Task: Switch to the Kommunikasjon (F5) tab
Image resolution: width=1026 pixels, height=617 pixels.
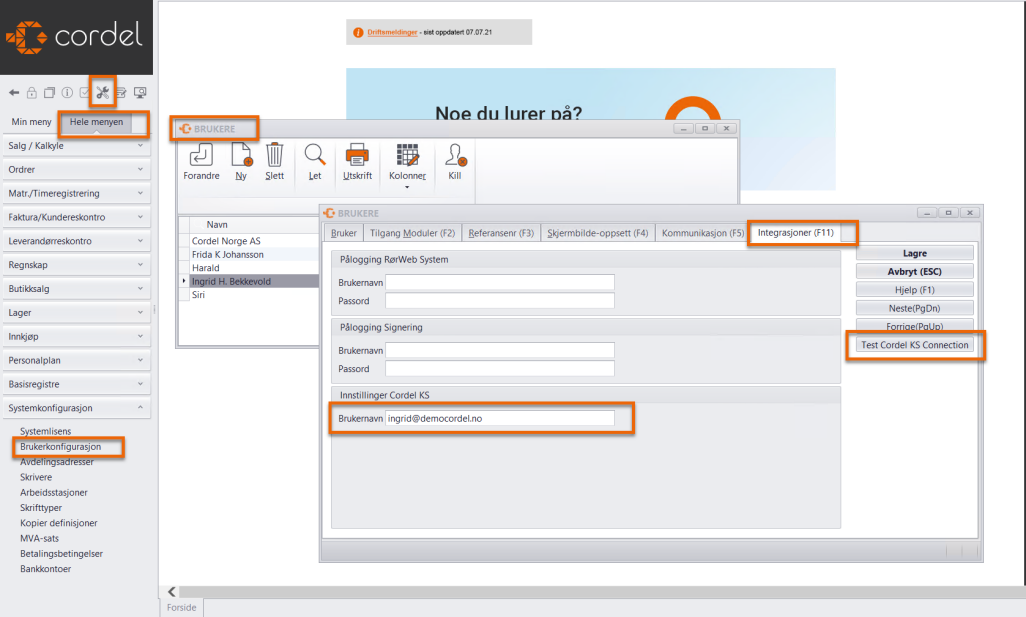Action: pyautogui.click(x=702, y=233)
